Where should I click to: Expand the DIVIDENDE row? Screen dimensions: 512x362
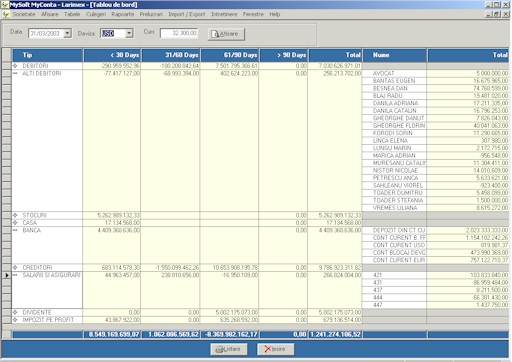click(15, 312)
